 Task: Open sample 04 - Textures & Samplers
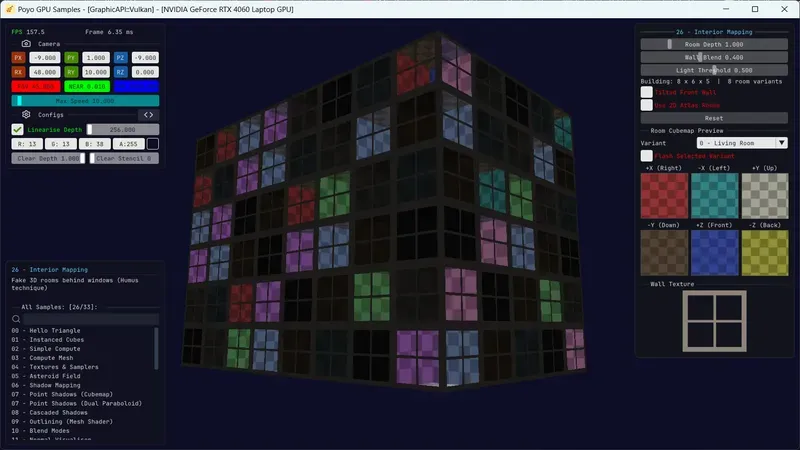[x=55, y=367]
